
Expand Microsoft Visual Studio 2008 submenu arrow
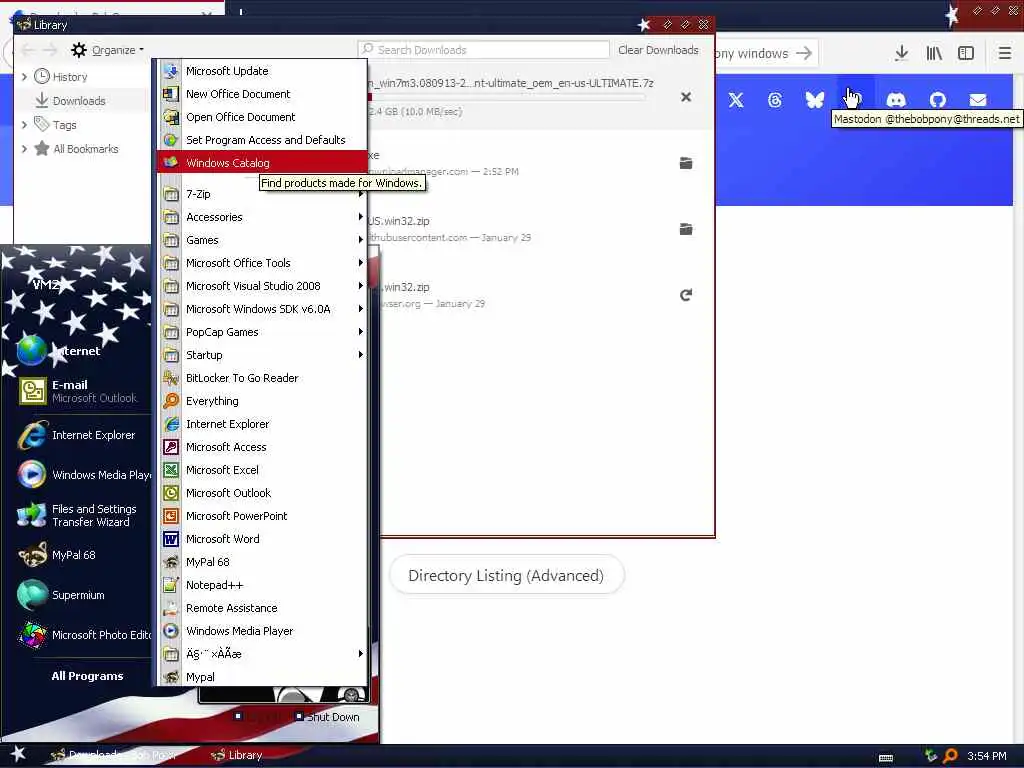tap(360, 286)
